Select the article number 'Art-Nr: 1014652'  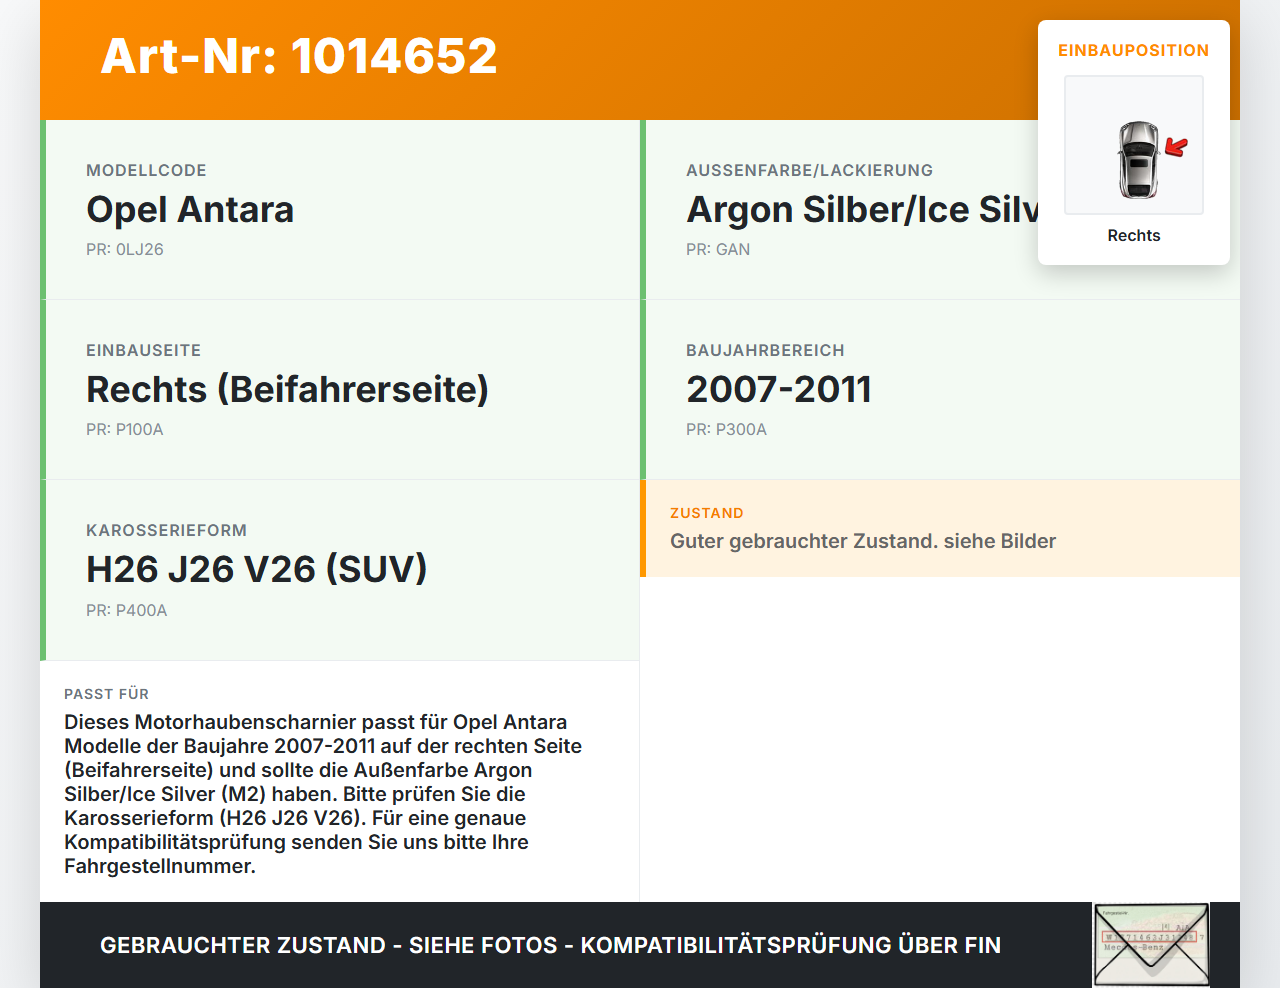298,57
